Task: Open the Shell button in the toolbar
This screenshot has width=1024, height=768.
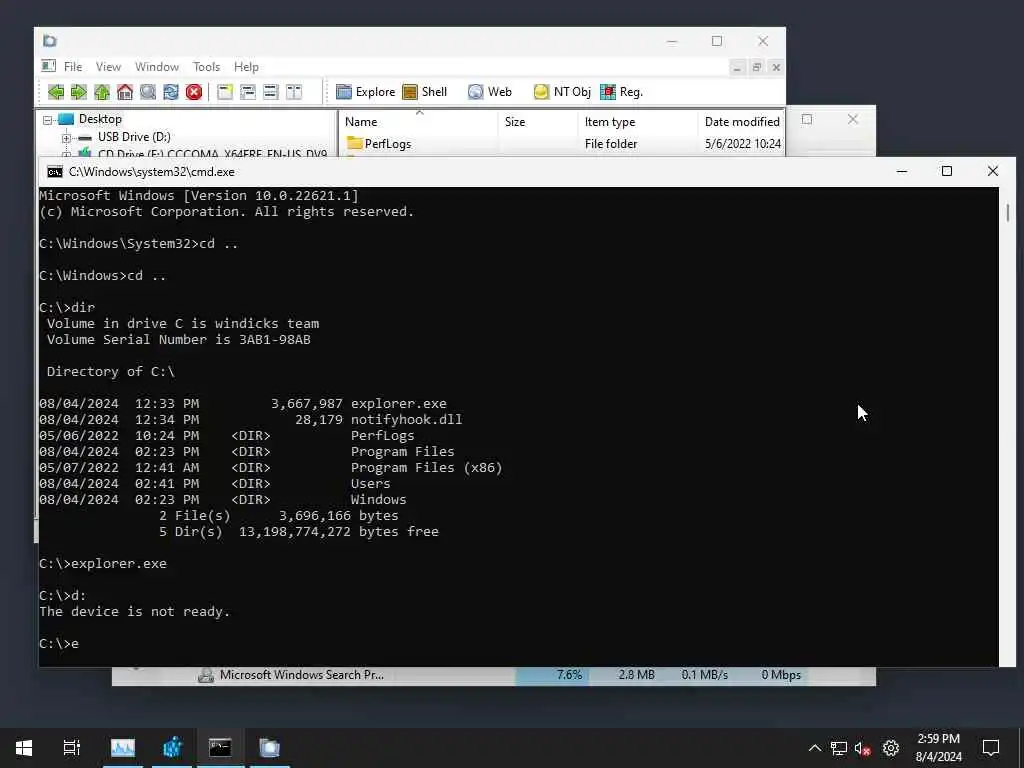Action: [x=424, y=92]
